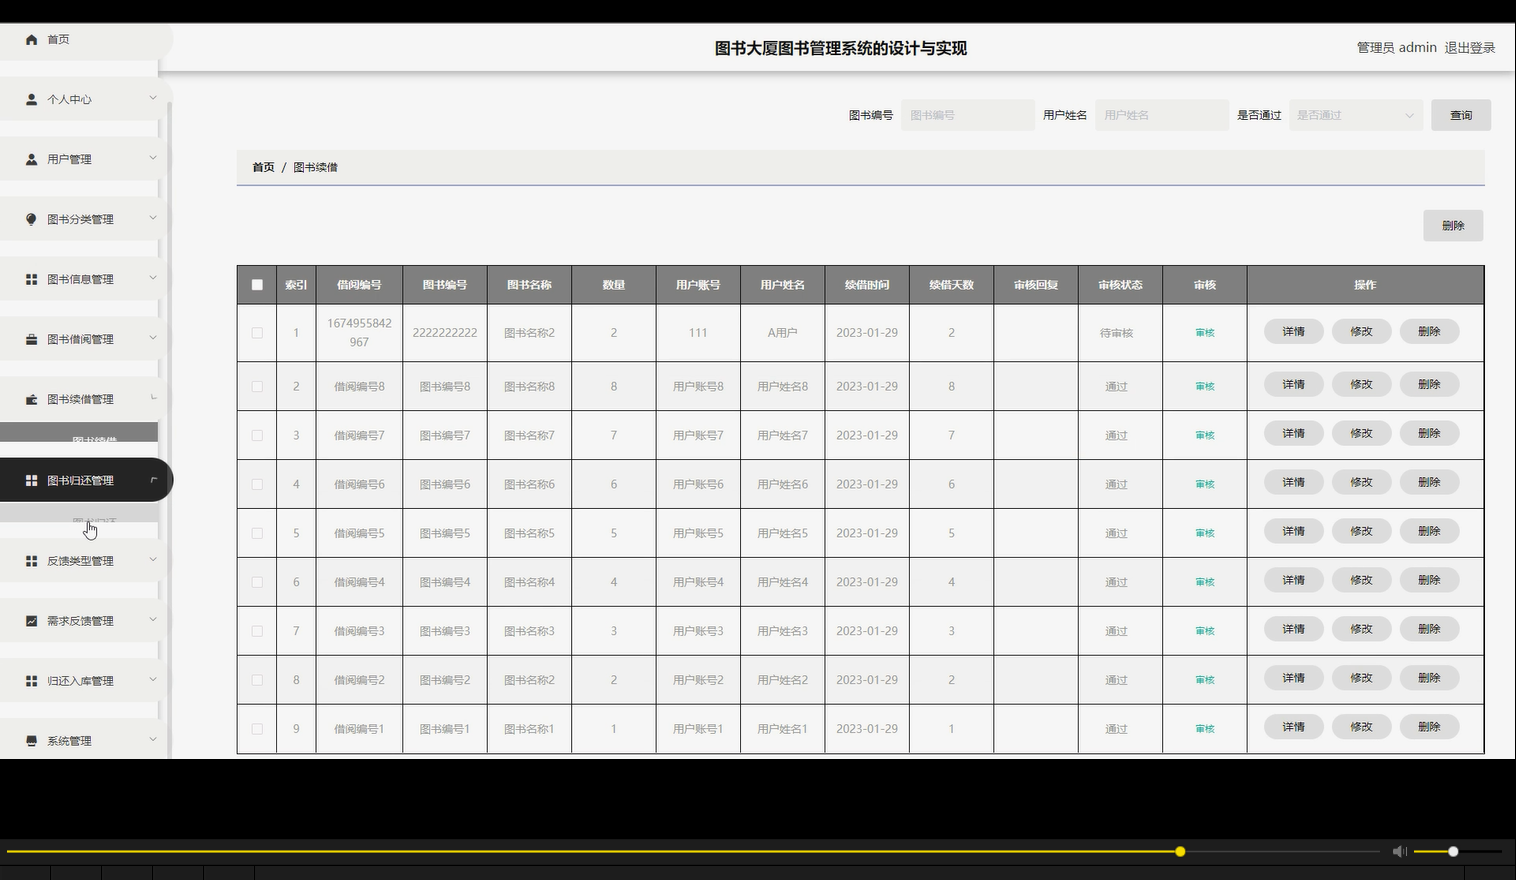
Task: Click the lightbulb icon beside 图书分类管理
Action: pos(29,218)
